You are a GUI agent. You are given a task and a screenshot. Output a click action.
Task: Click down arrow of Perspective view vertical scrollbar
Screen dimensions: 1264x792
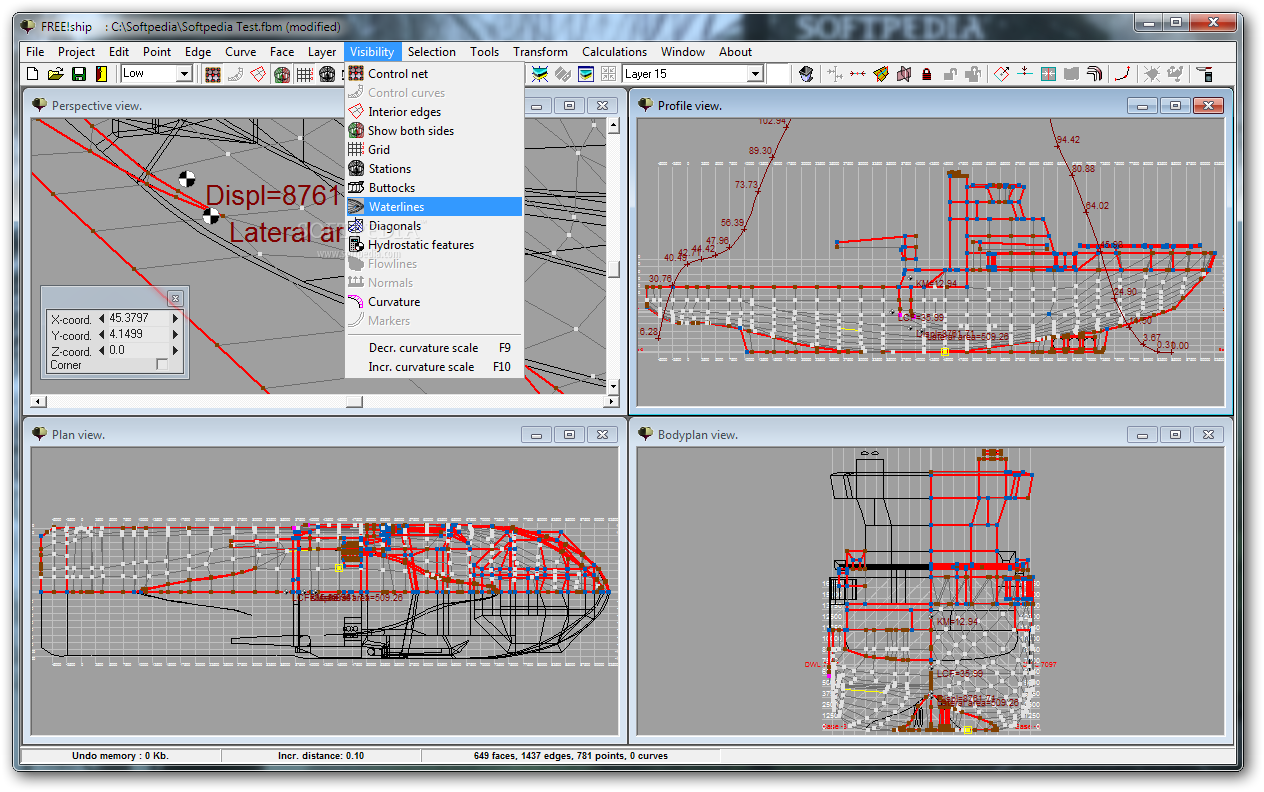point(613,386)
